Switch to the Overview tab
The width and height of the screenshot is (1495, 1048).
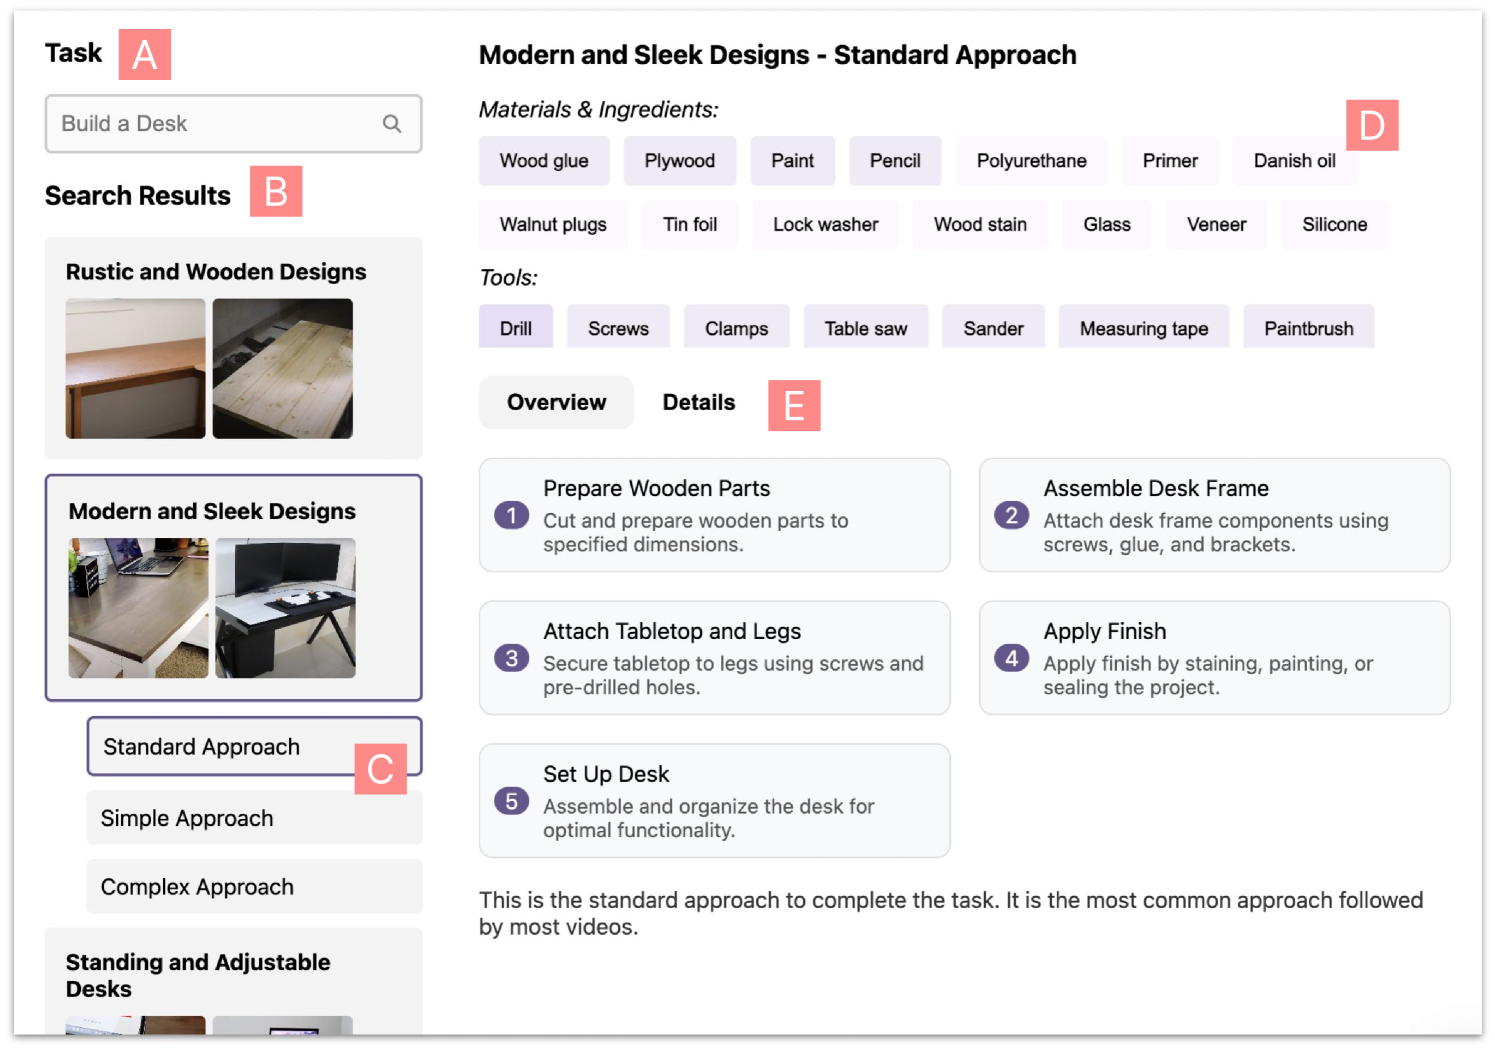point(556,402)
